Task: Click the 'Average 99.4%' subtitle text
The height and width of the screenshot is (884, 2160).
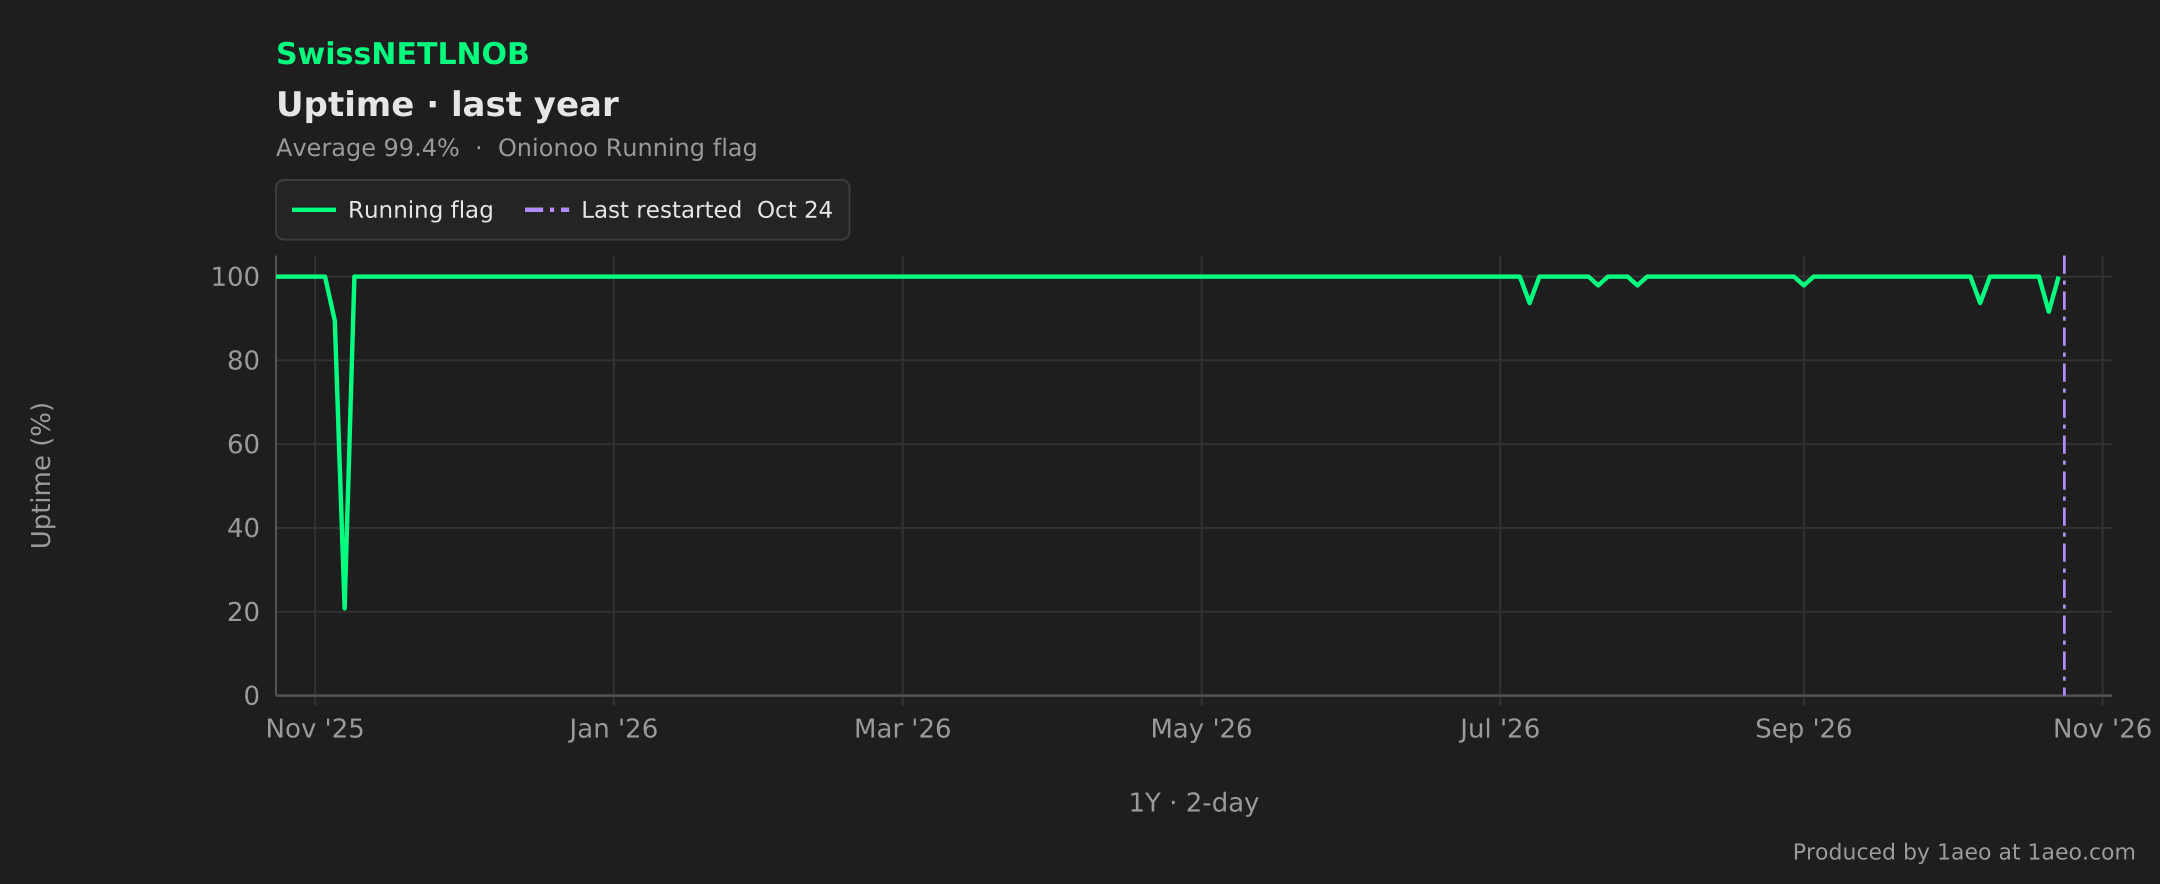Action: pos(367,148)
